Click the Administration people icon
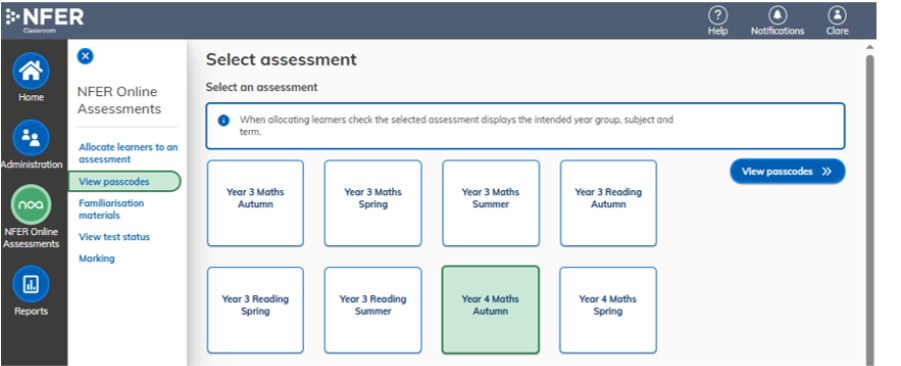 (x=31, y=138)
